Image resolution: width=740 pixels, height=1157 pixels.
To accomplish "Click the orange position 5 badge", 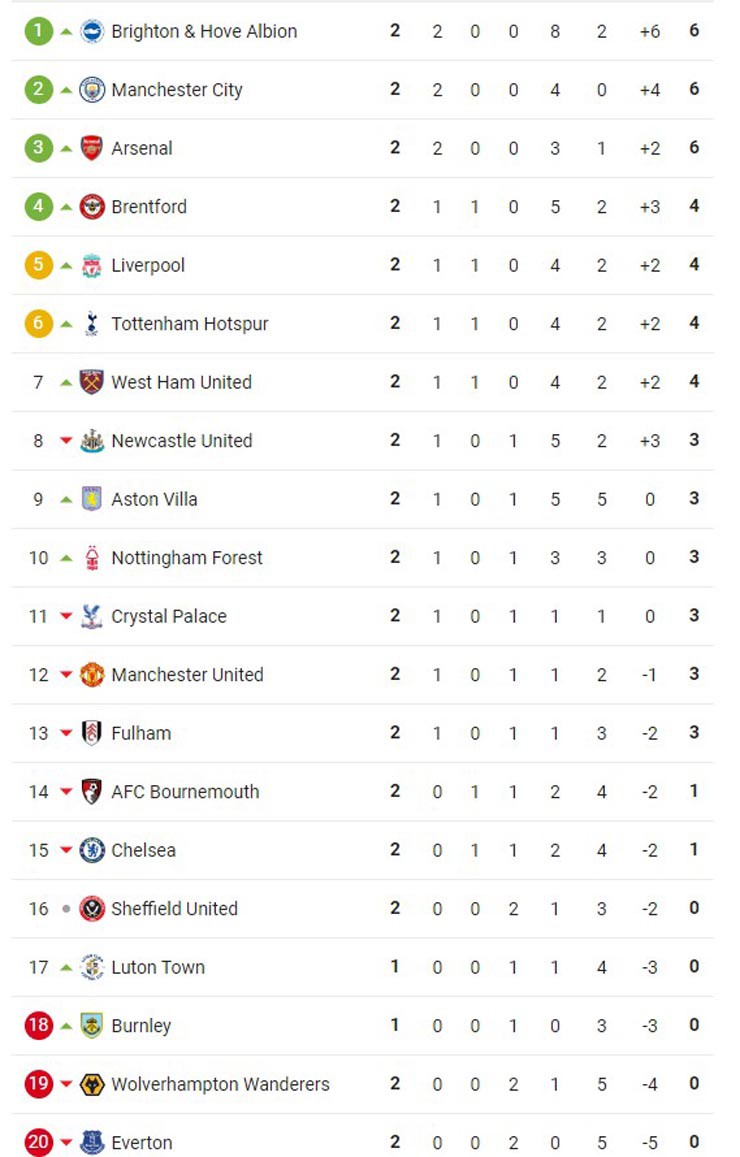I will (x=38, y=265).
